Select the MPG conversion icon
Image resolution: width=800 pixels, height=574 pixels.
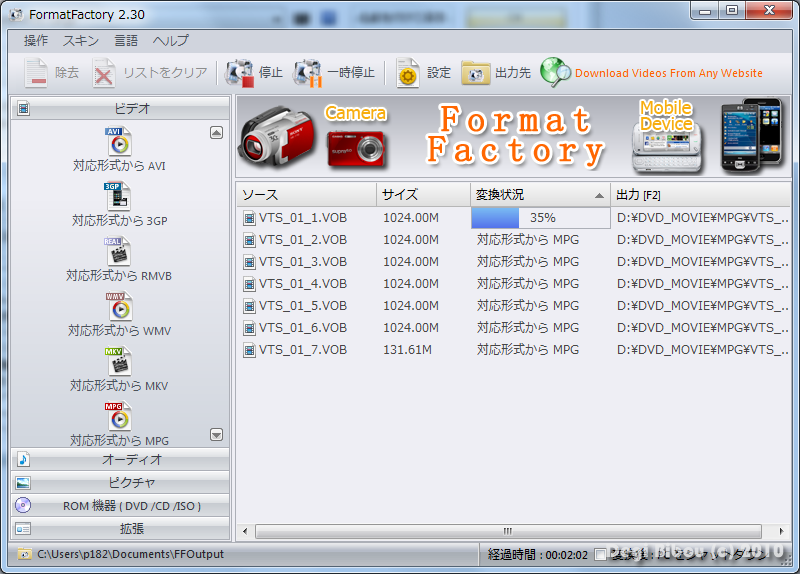(118, 416)
